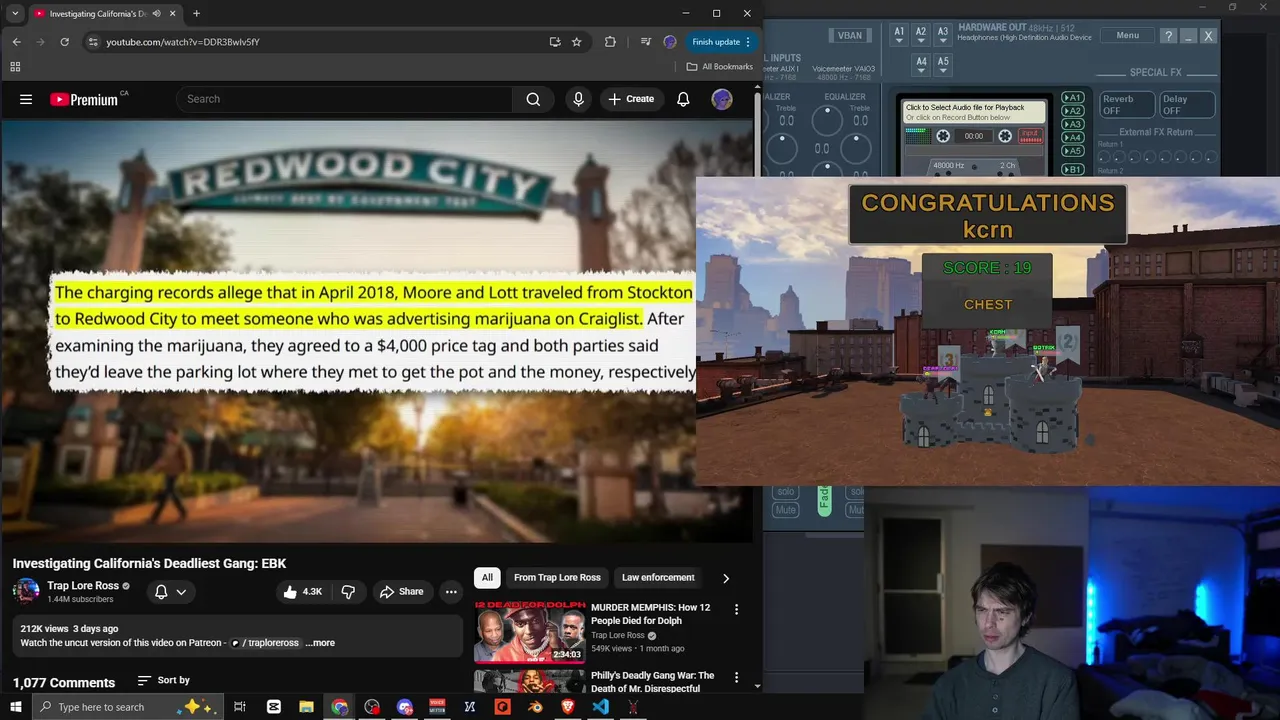
Task: Toggle Reverb OFF in Voicemeeter Special FX
Action: (x=1127, y=105)
